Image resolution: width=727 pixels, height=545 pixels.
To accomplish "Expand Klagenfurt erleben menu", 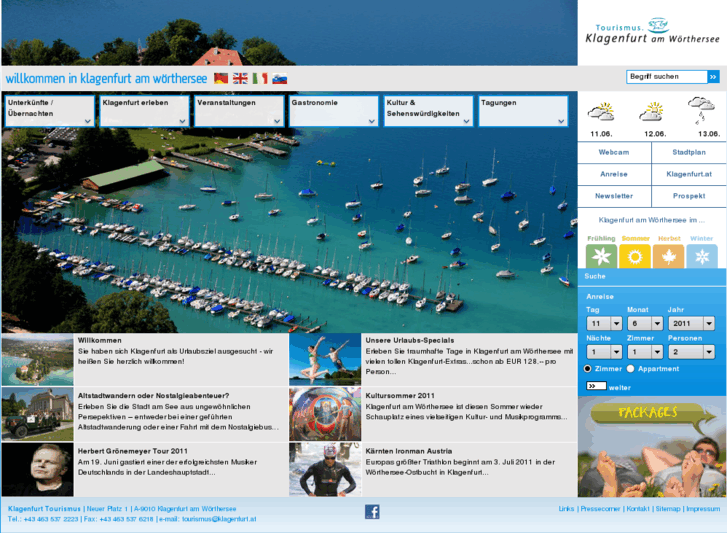I will point(144,111).
